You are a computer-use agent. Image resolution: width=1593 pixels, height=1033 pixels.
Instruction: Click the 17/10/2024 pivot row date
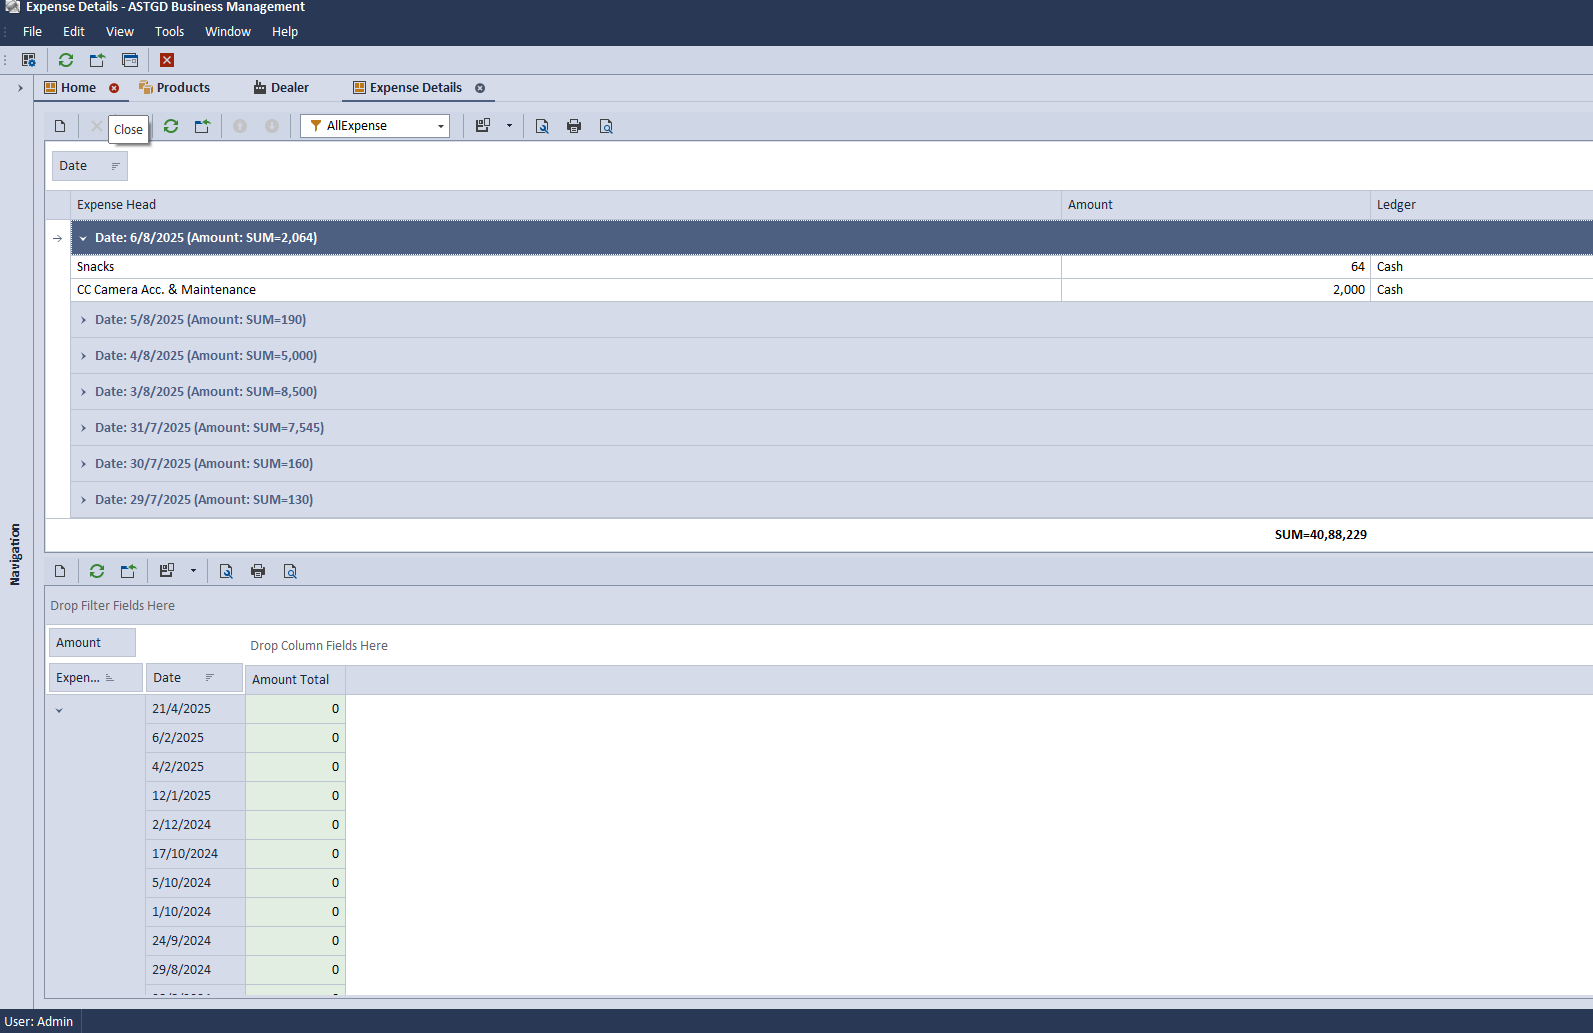tap(195, 854)
